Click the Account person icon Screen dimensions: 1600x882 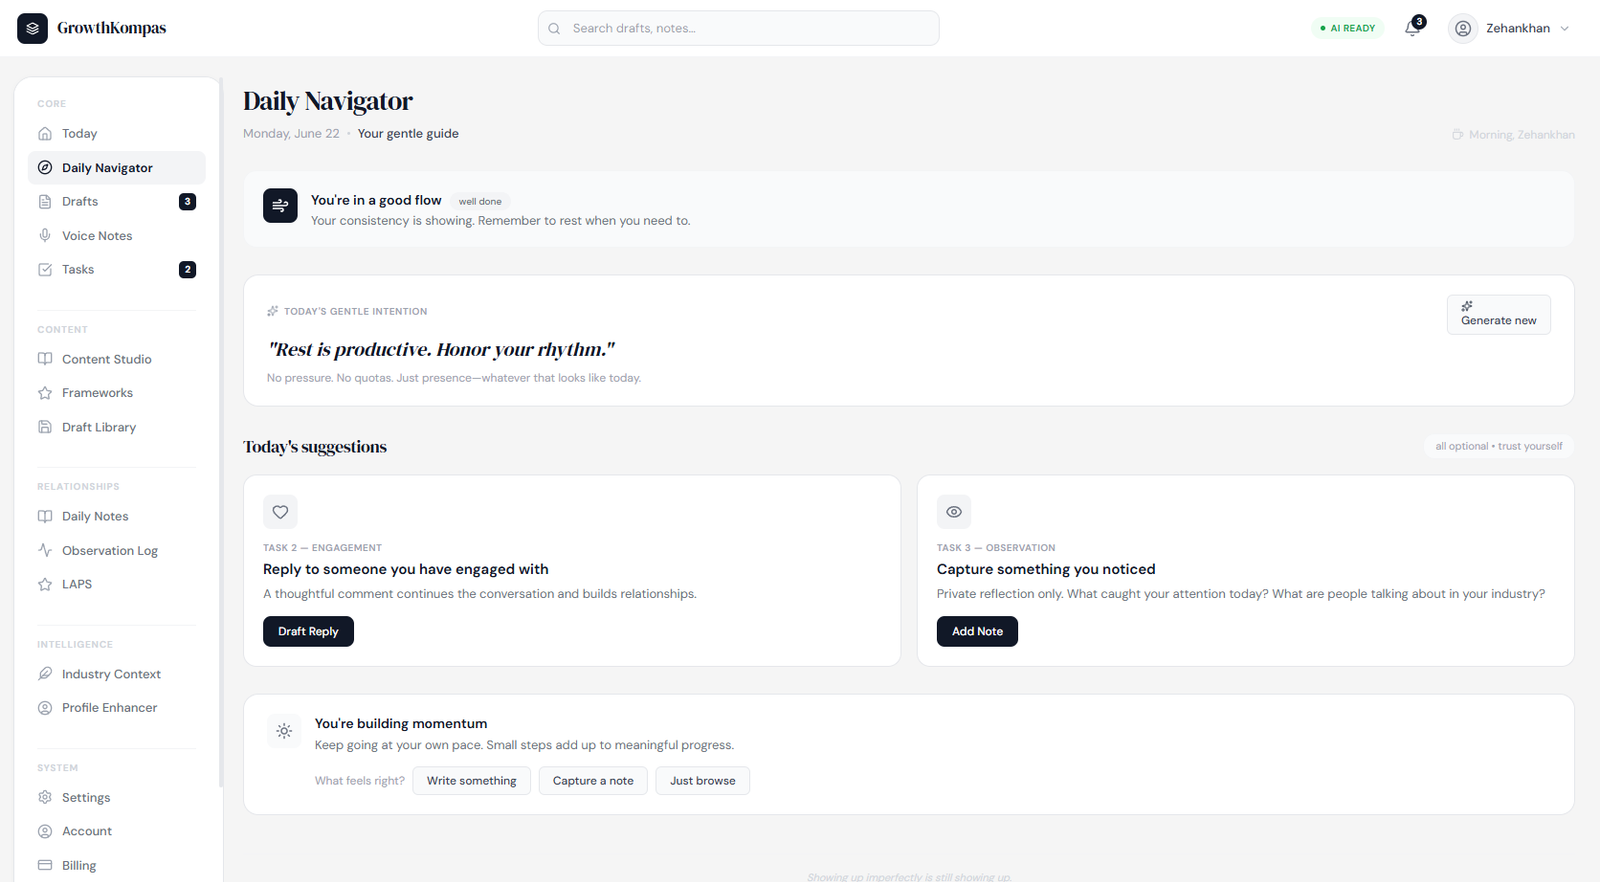click(45, 831)
